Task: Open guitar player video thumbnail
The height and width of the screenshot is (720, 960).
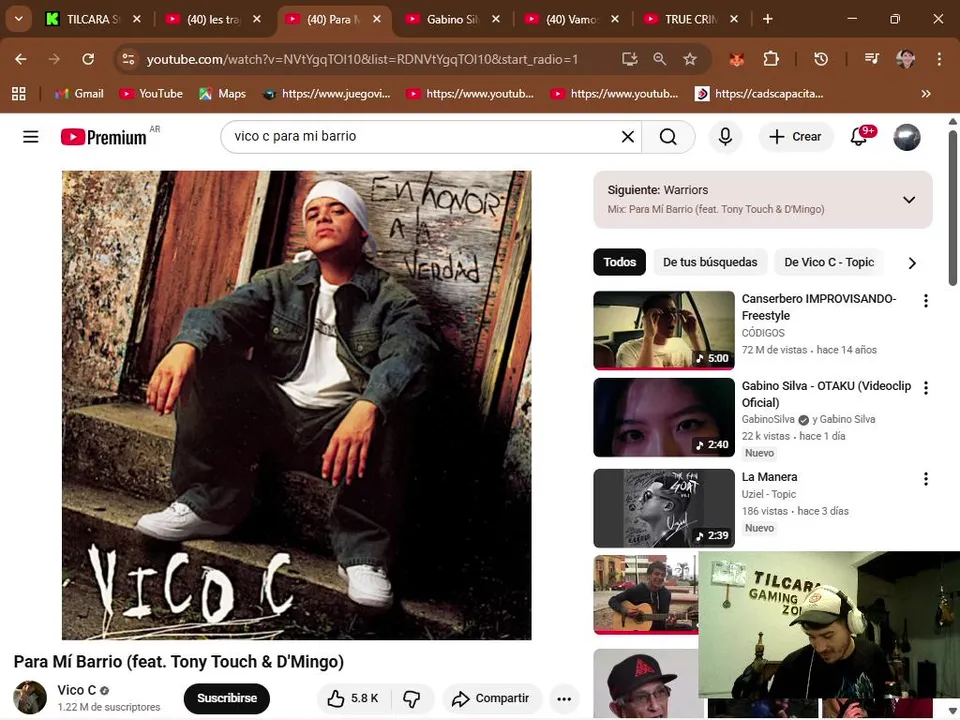Action: coord(645,594)
